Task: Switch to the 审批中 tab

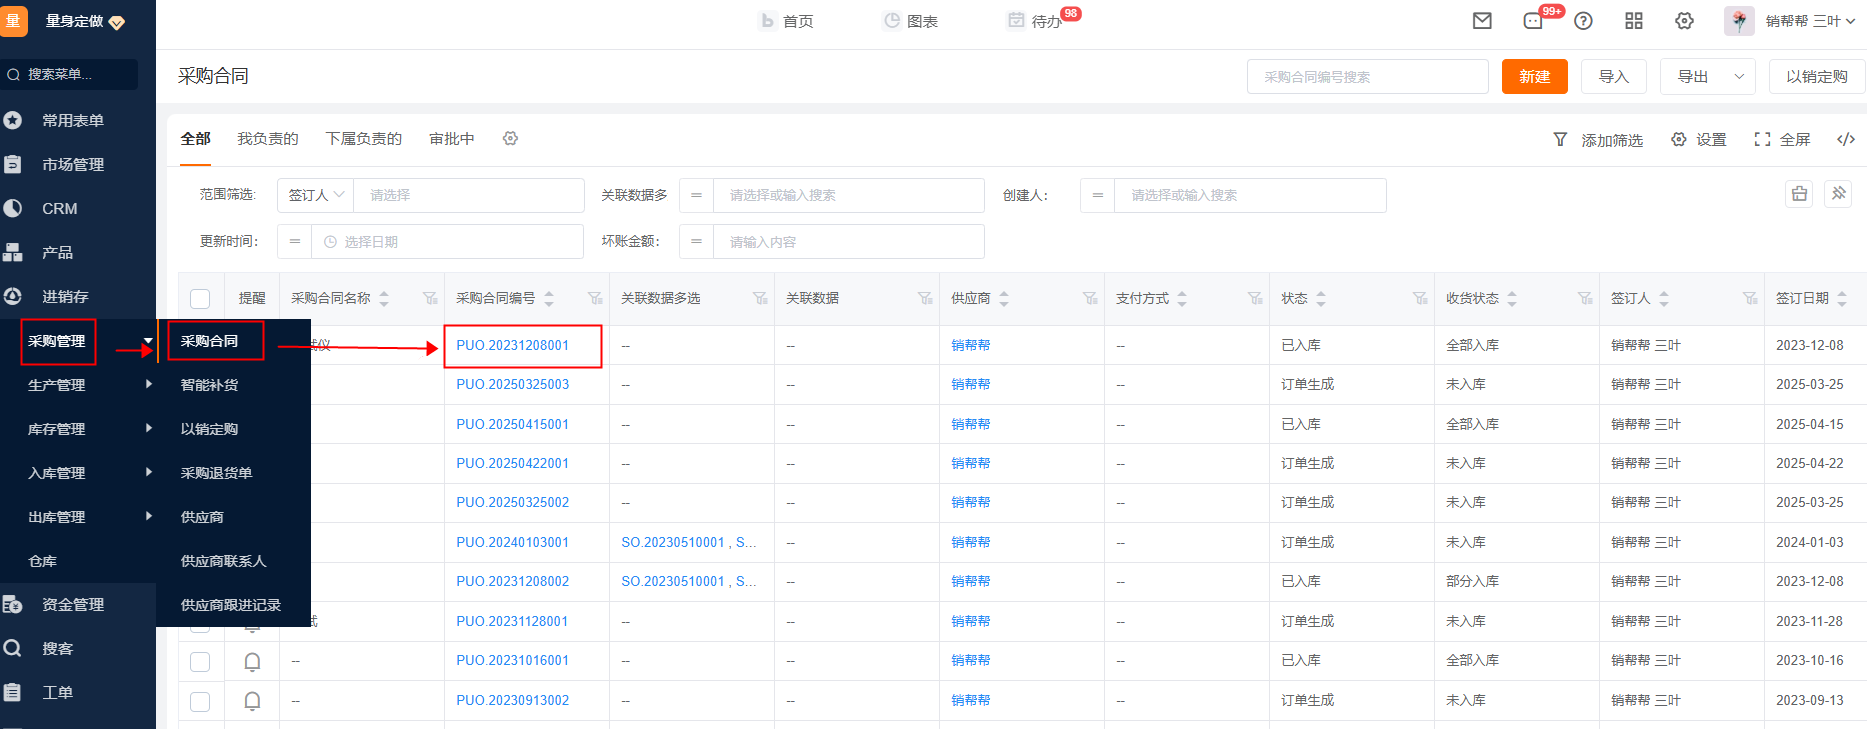Action: (452, 139)
